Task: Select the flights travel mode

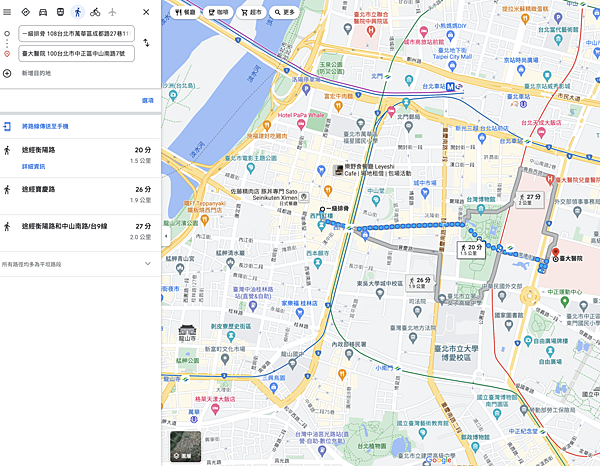Action: 112,12
